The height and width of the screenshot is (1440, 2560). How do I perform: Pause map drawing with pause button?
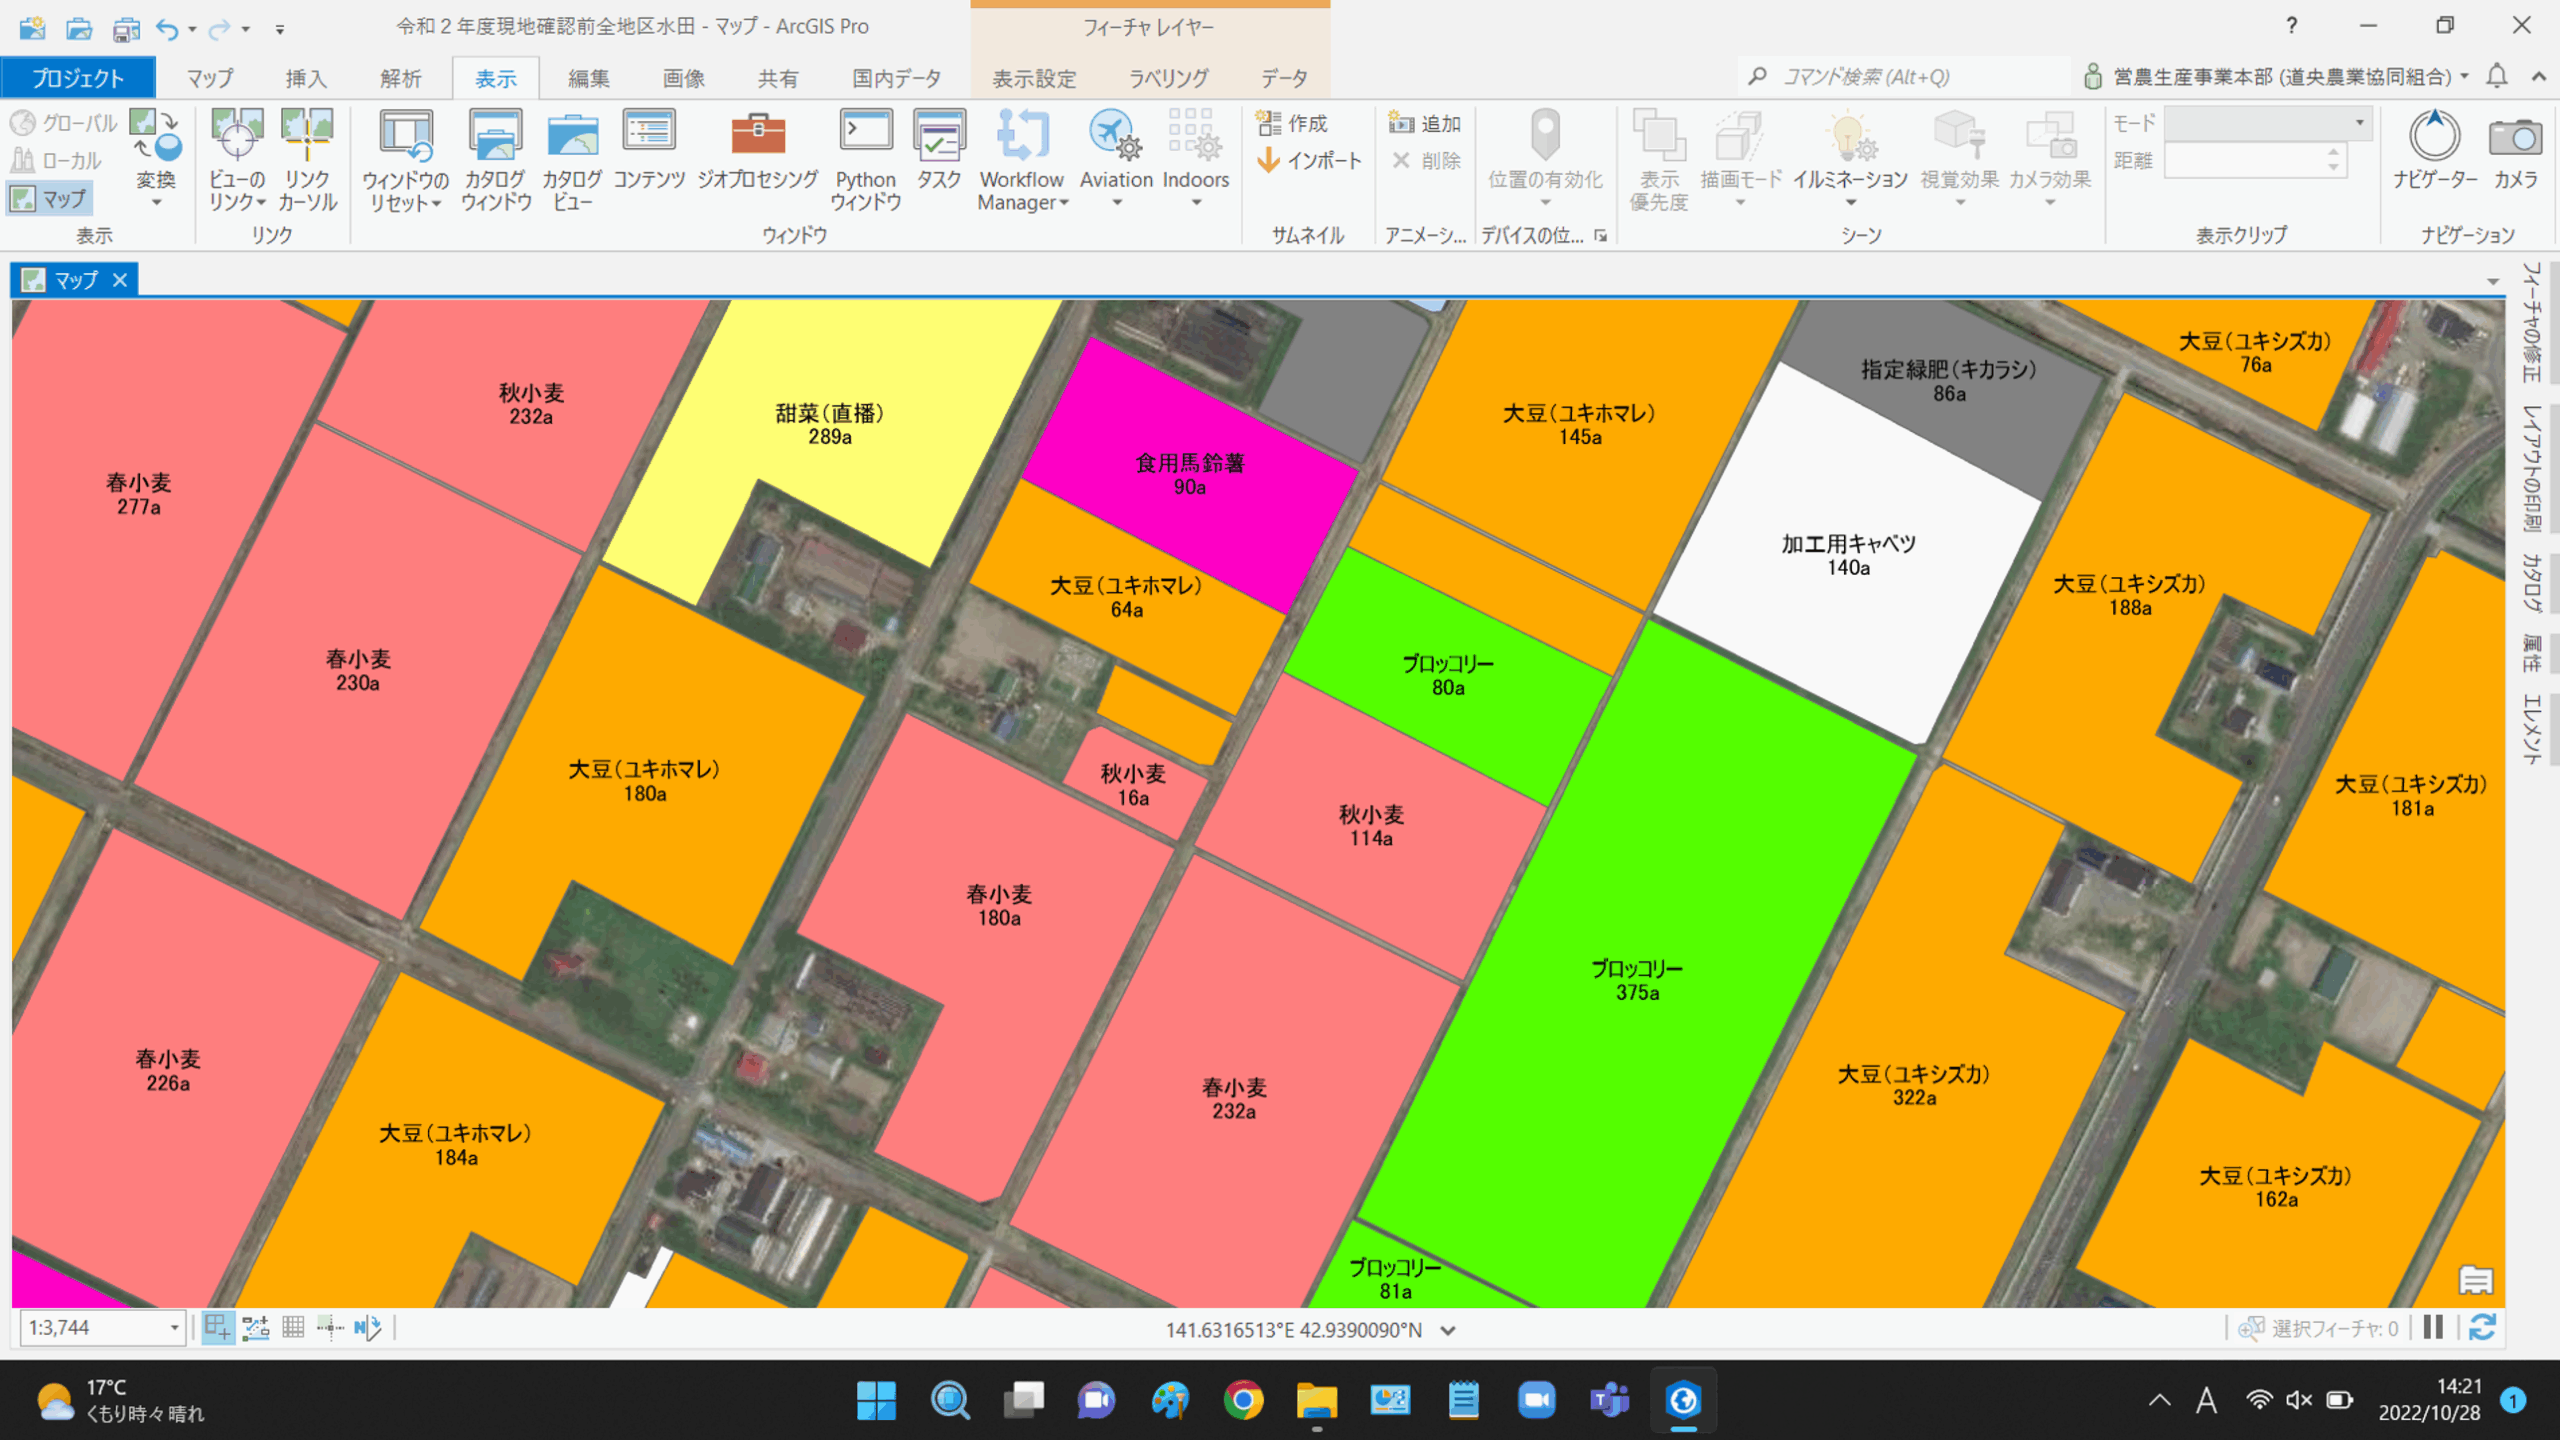tap(2433, 1327)
